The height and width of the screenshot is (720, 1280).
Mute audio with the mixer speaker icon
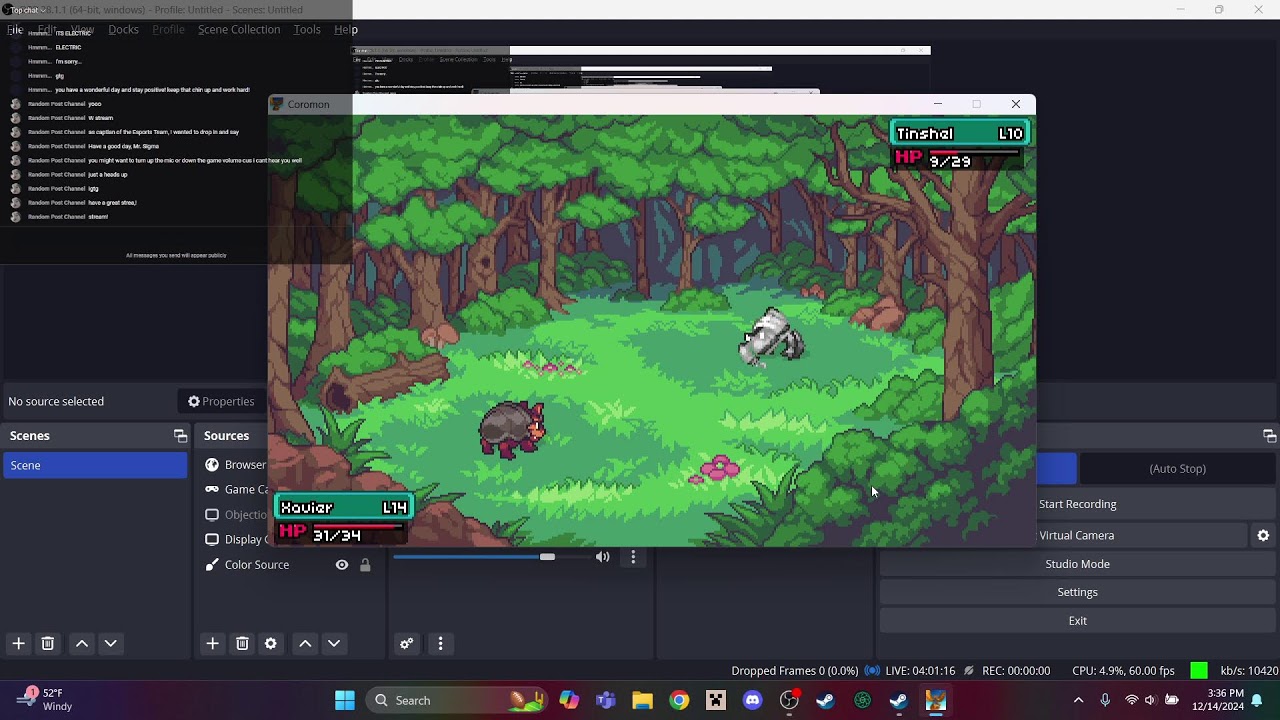pyautogui.click(x=602, y=557)
